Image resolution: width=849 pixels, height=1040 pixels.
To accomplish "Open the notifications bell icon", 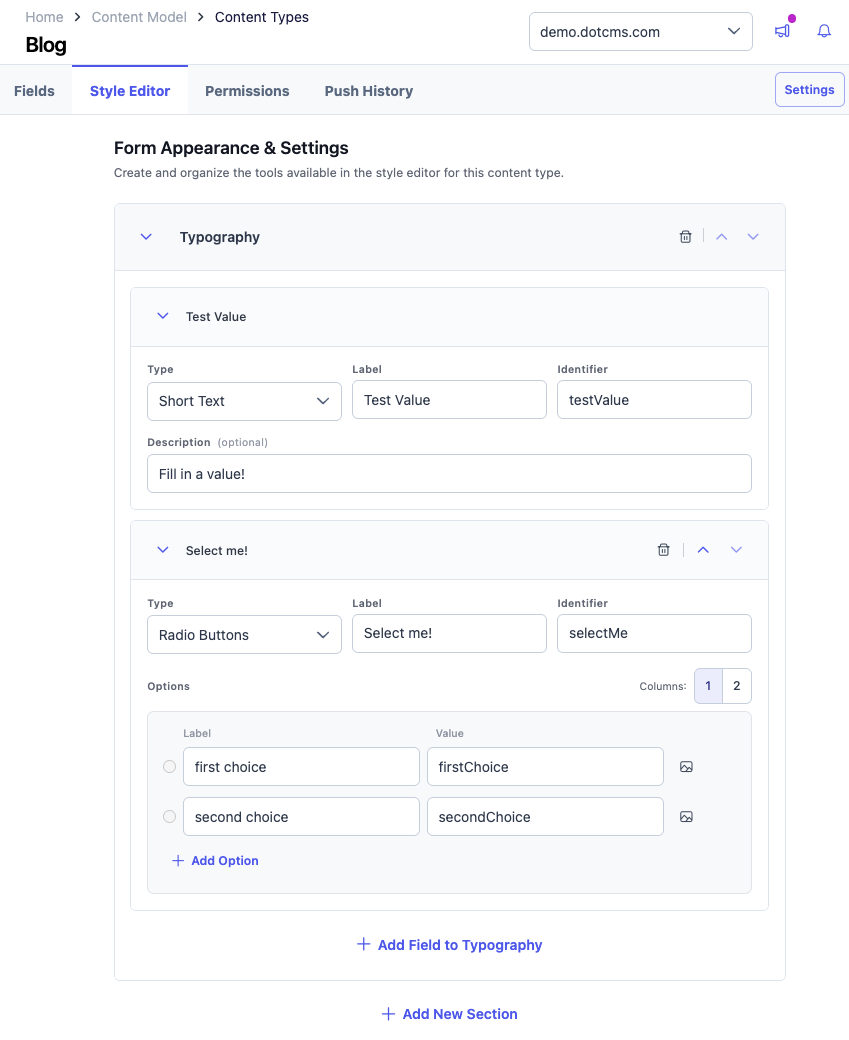I will (x=824, y=31).
